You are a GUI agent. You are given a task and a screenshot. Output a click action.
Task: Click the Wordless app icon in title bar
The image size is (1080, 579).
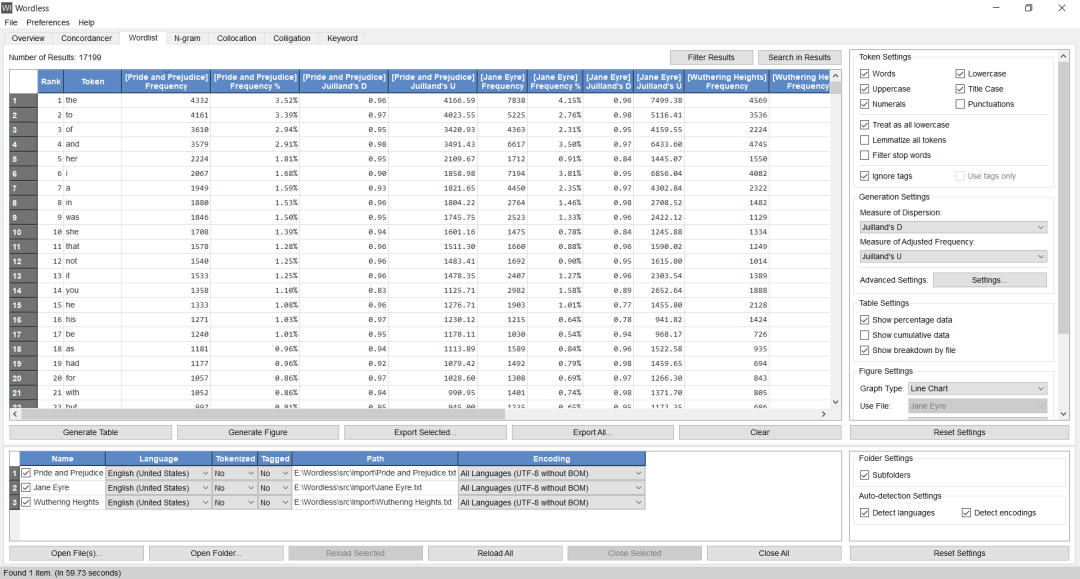7,8
